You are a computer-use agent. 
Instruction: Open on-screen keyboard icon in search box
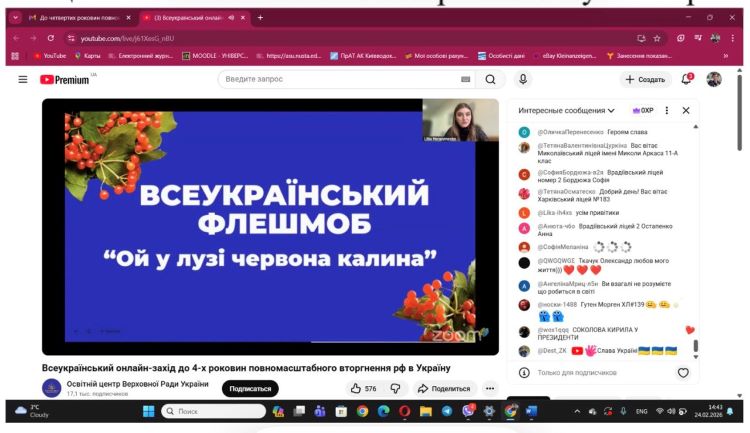465,79
